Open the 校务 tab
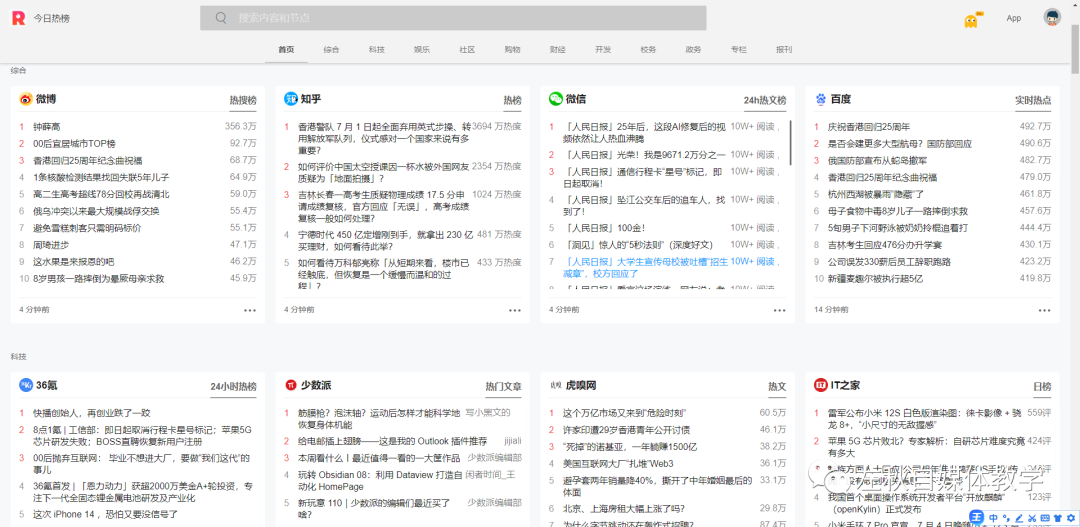Image resolution: width=1080 pixels, height=527 pixels. tap(648, 50)
